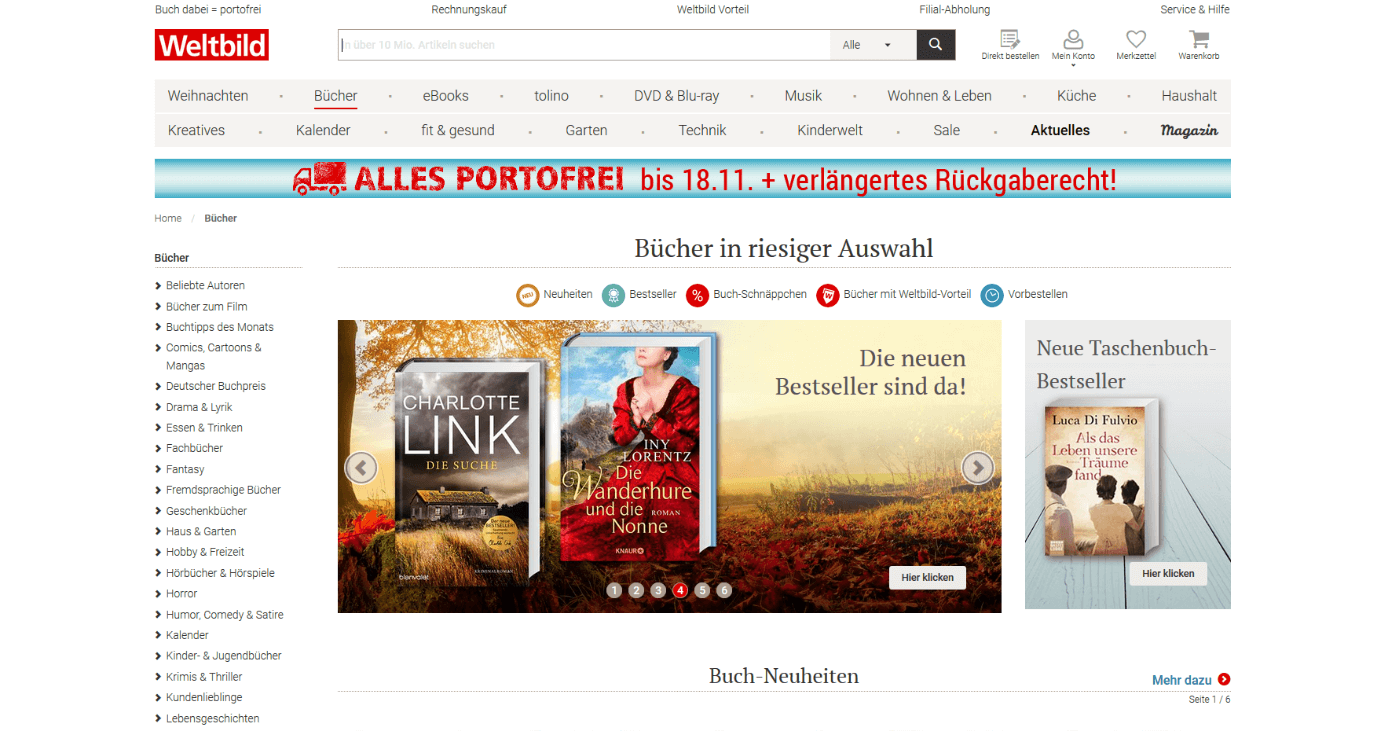Expand Beliebte Autoren category
Screen dimensions: 1388x731
click(158, 286)
